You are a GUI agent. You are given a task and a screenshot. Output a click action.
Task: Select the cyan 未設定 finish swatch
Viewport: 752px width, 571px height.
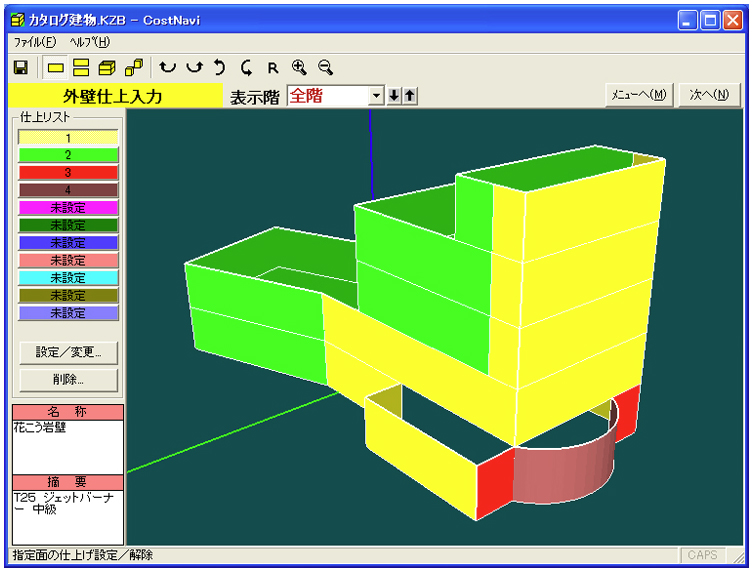[x=68, y=277]
